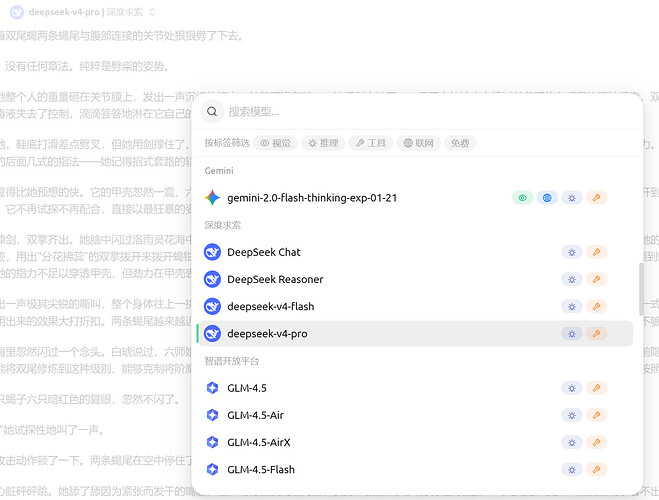Open the deepseek-v4-pro model selector in header
This screenshot has height=500, width=659.
pos(83,12)
